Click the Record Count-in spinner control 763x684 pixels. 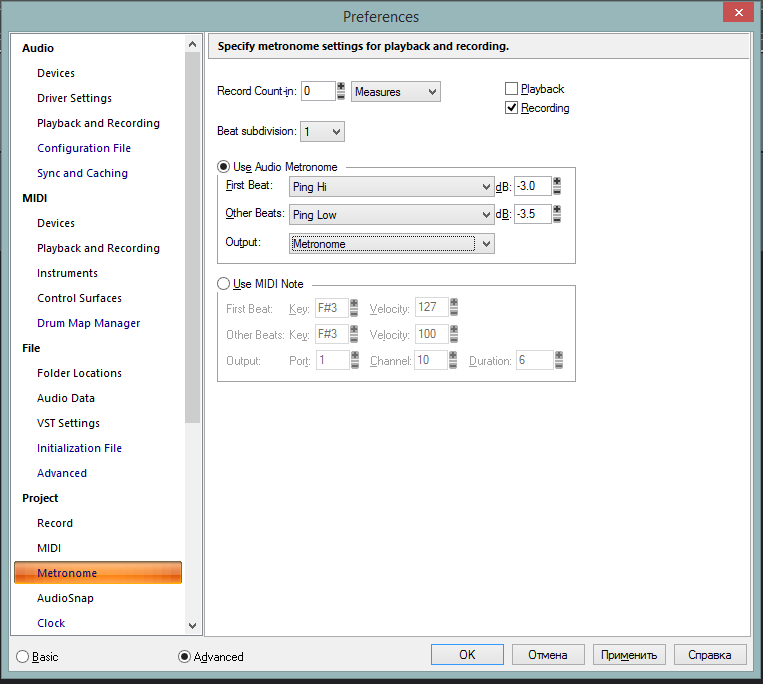pyautogui.click(x=341, y=91)
